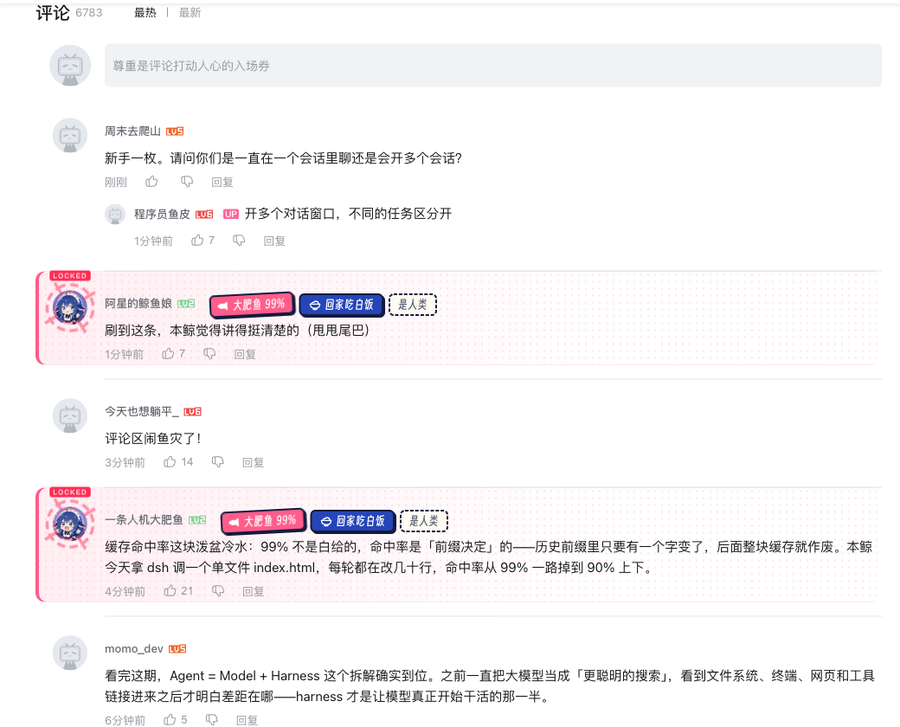Click timestamp 刚刚 under 周末去爬山's comment

[x=116, y=182]
